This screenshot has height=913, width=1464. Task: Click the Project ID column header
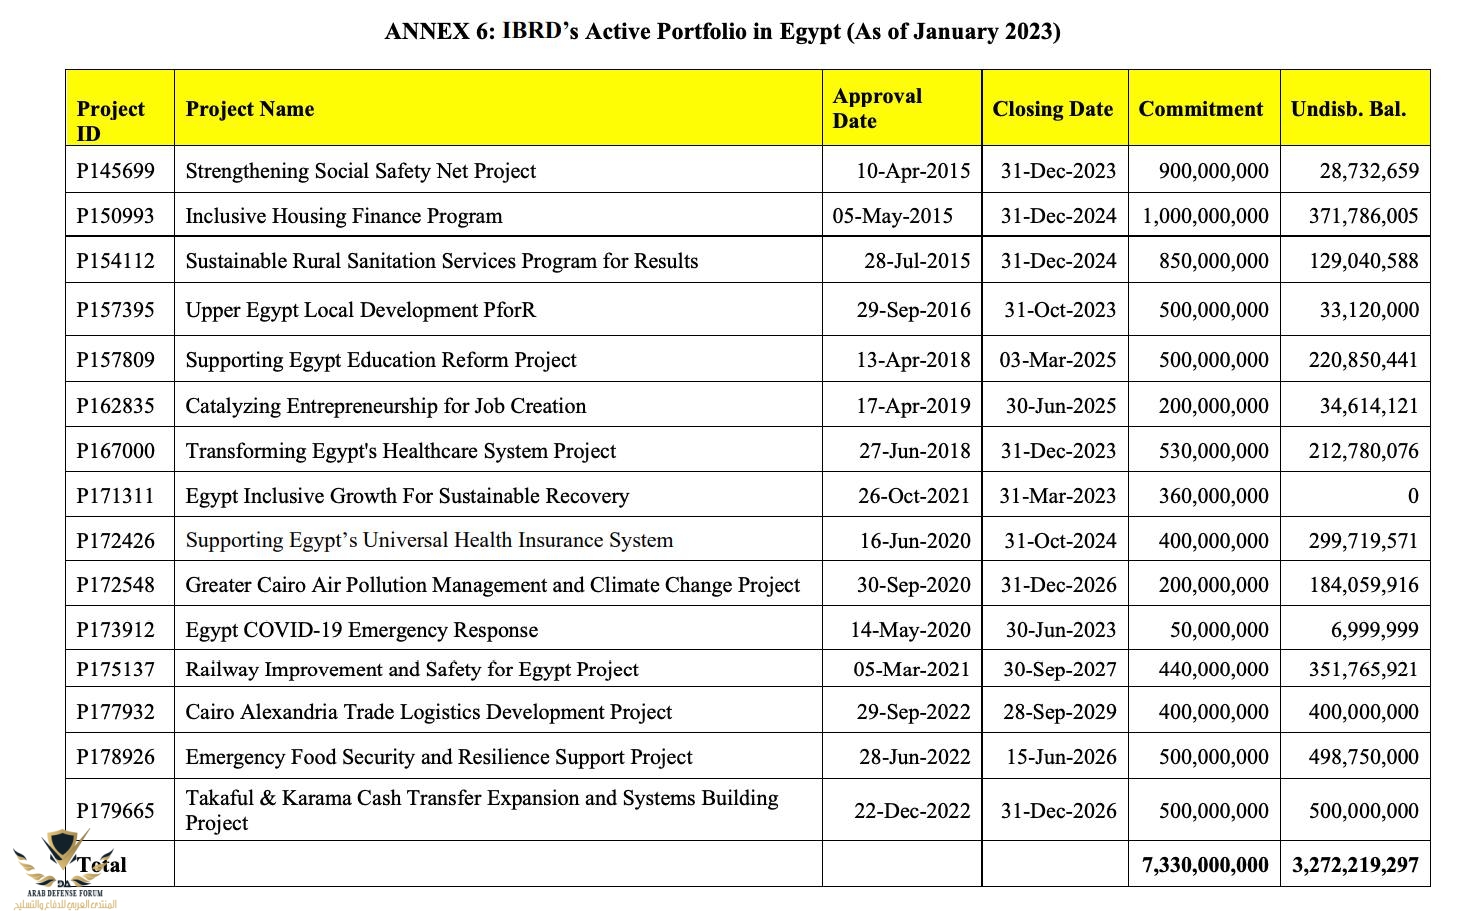coord(111,120)
